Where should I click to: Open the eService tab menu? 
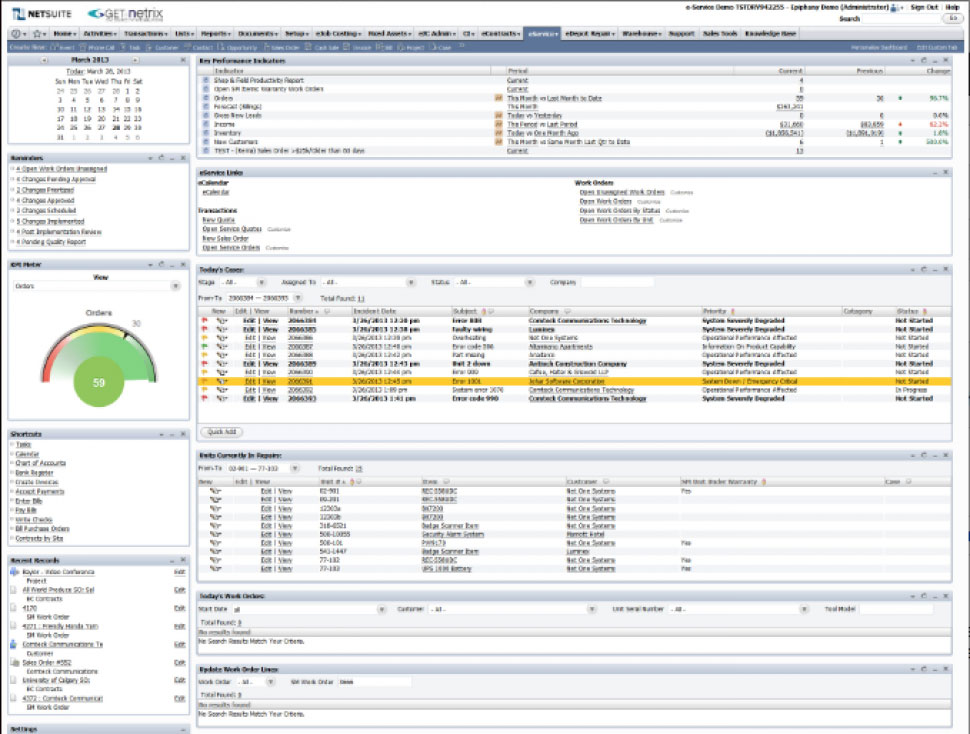click(x=543, y=33)
